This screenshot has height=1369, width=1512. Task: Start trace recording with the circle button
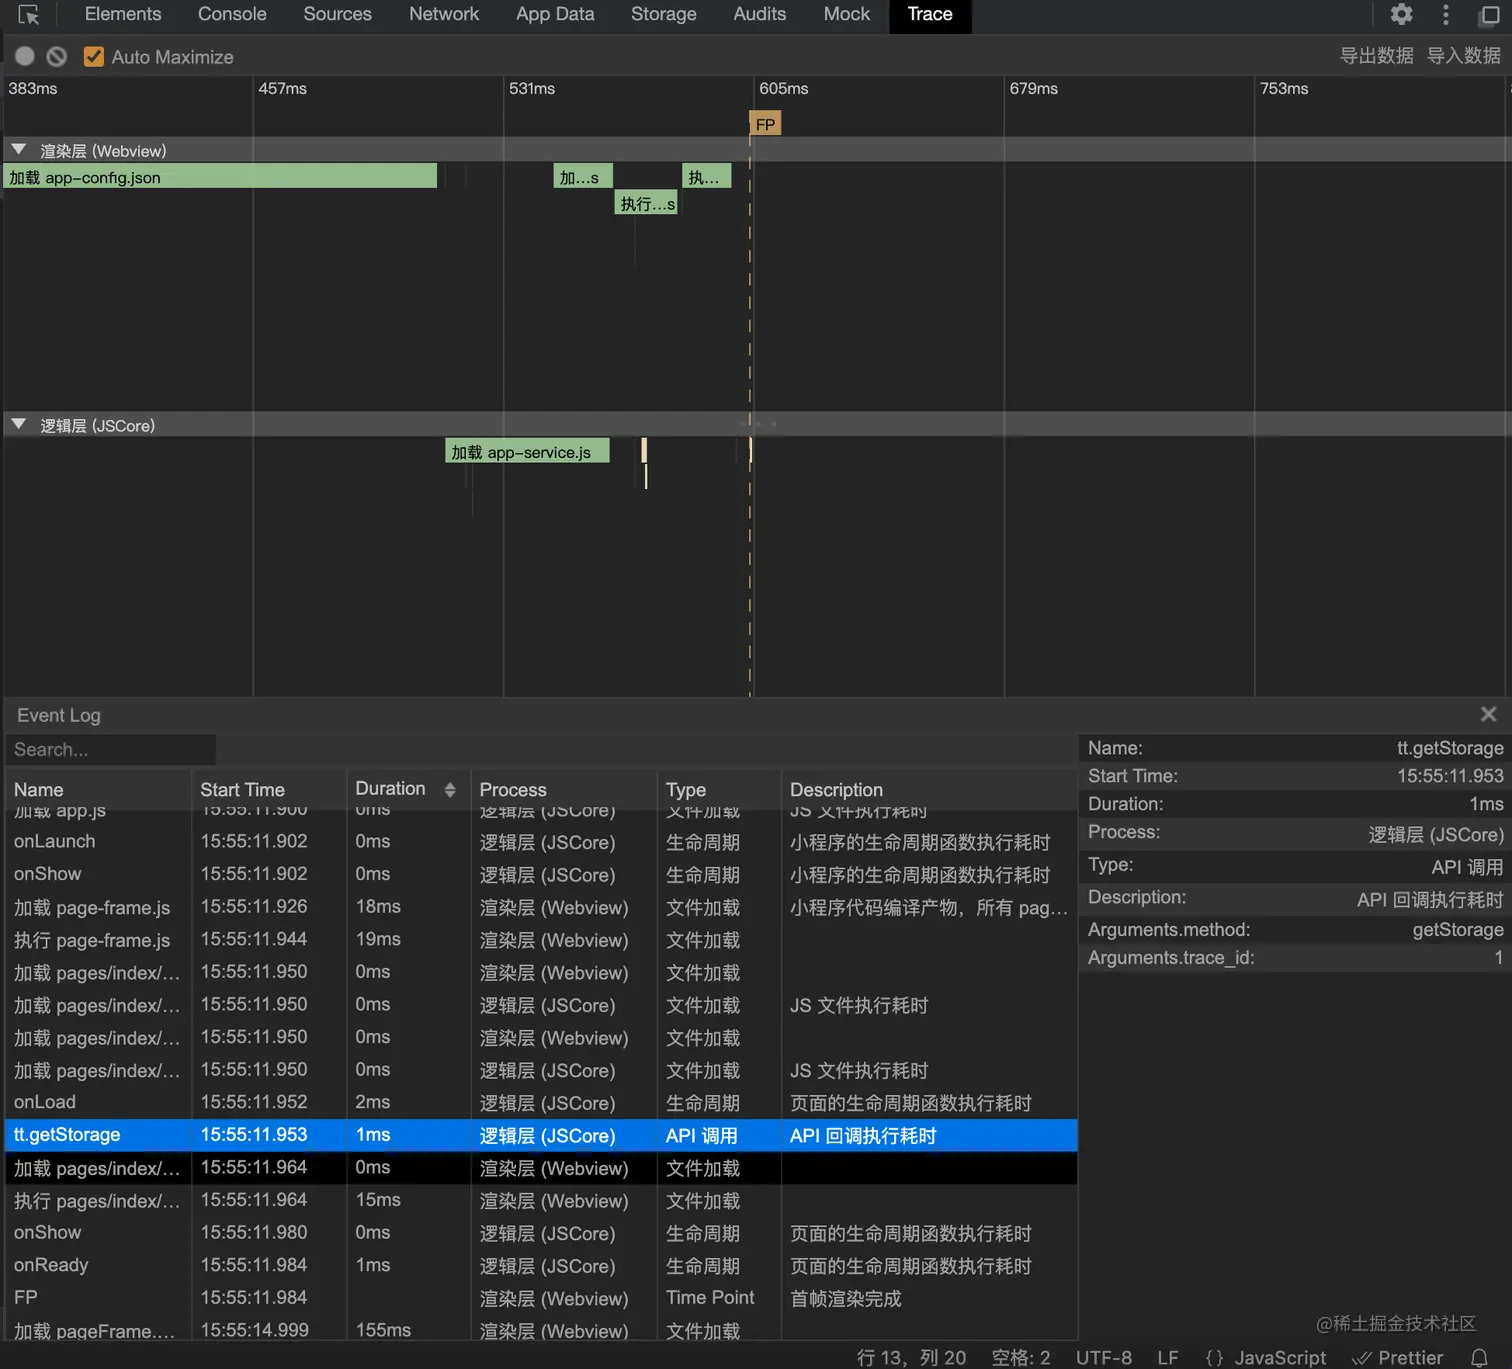coord(25,57)
